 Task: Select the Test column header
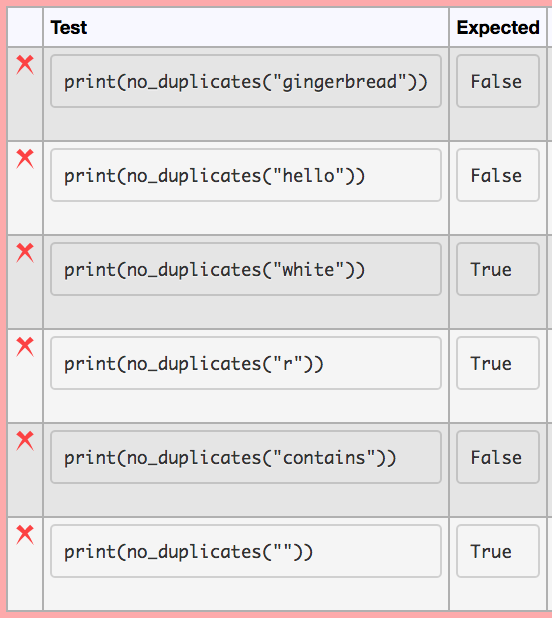pos(69,28)
